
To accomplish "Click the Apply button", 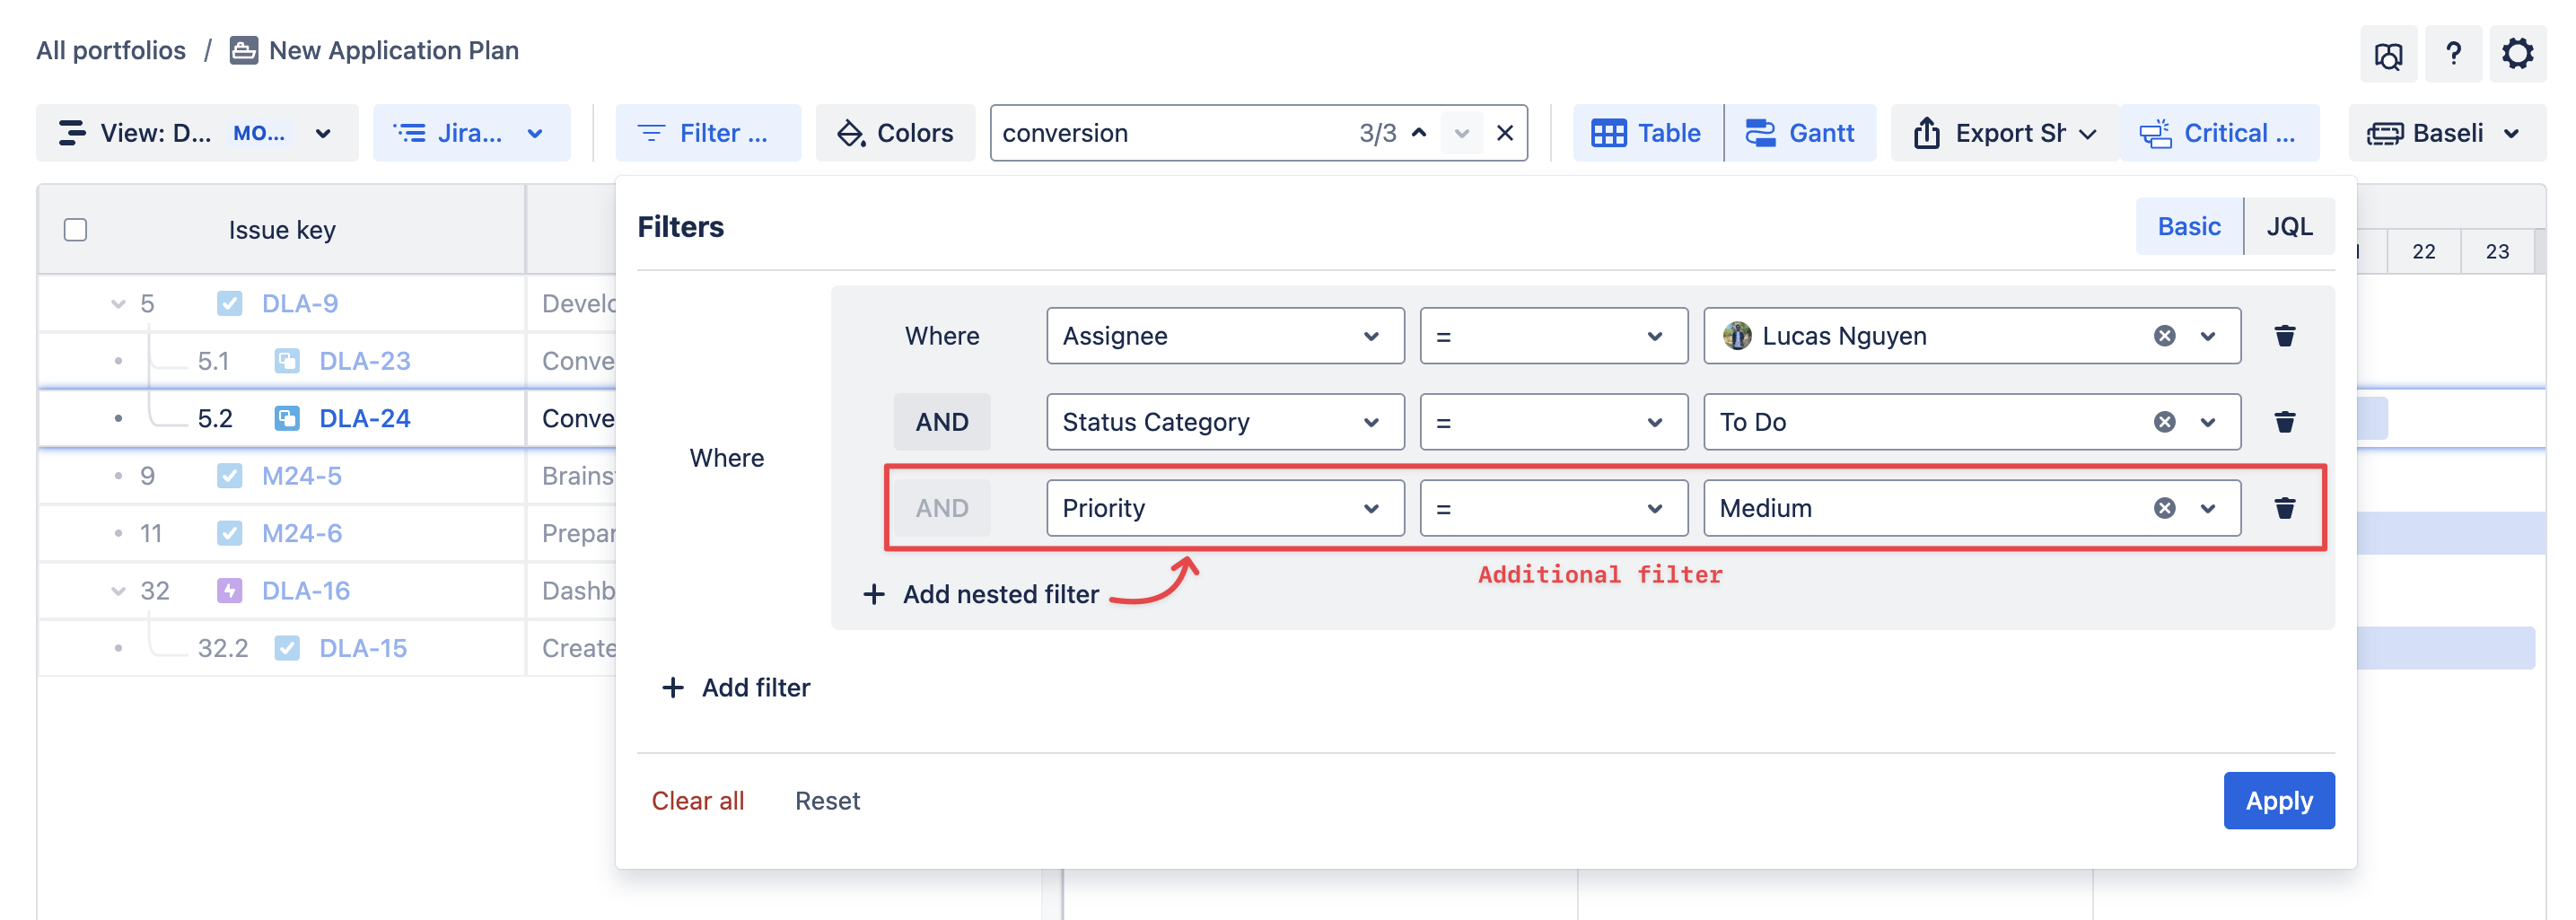I will (x=2278, y=801).
